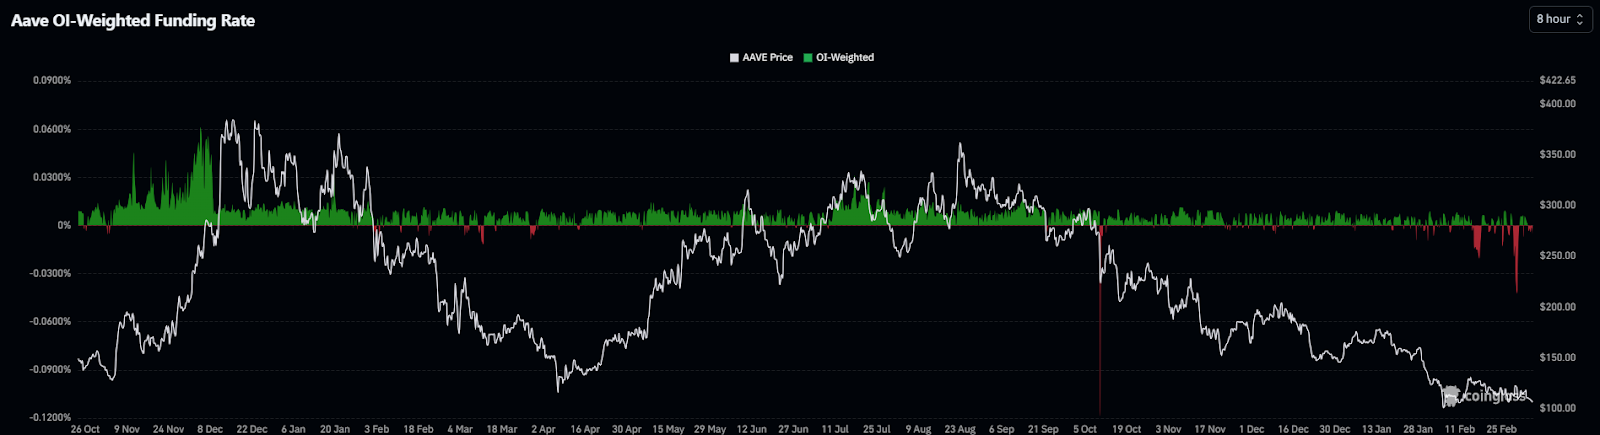The height and width of the screenshot is (435, 1600).
Task: Click the white AAVE Price legend swatch
Action: point(735,58)
